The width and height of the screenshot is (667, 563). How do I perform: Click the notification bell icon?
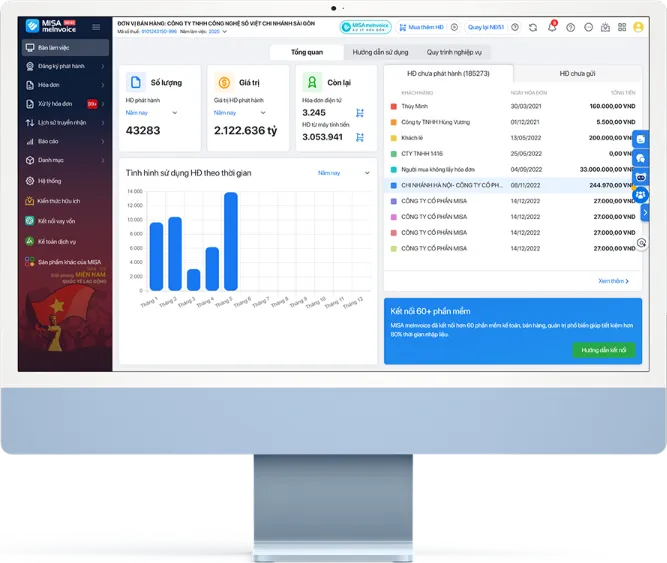552,27
